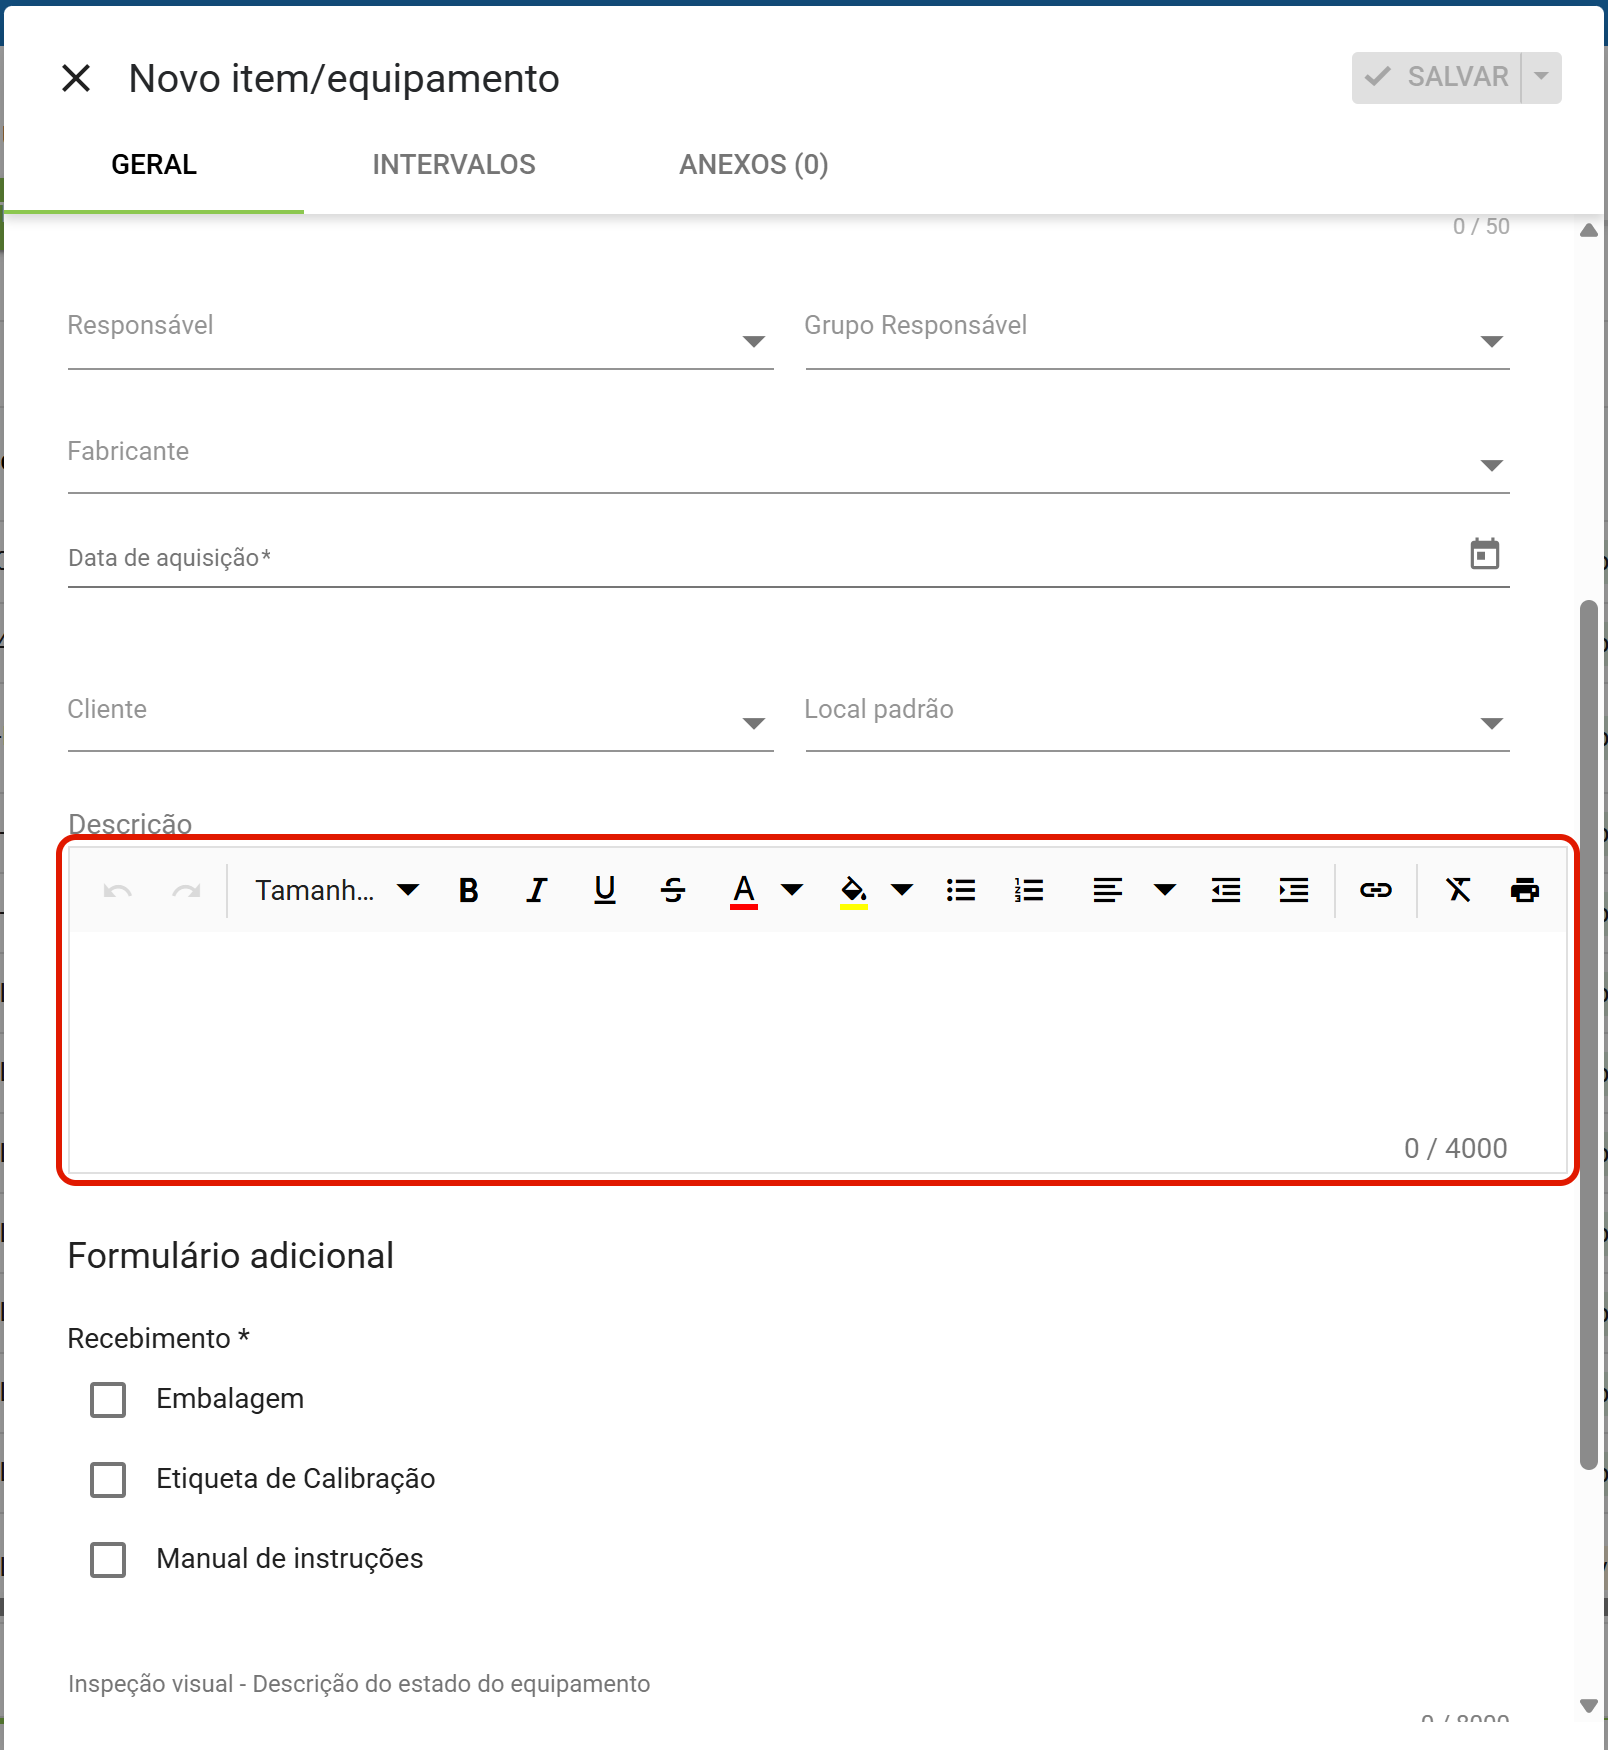Click the scrollbar up arrow

pos(1589,230)
